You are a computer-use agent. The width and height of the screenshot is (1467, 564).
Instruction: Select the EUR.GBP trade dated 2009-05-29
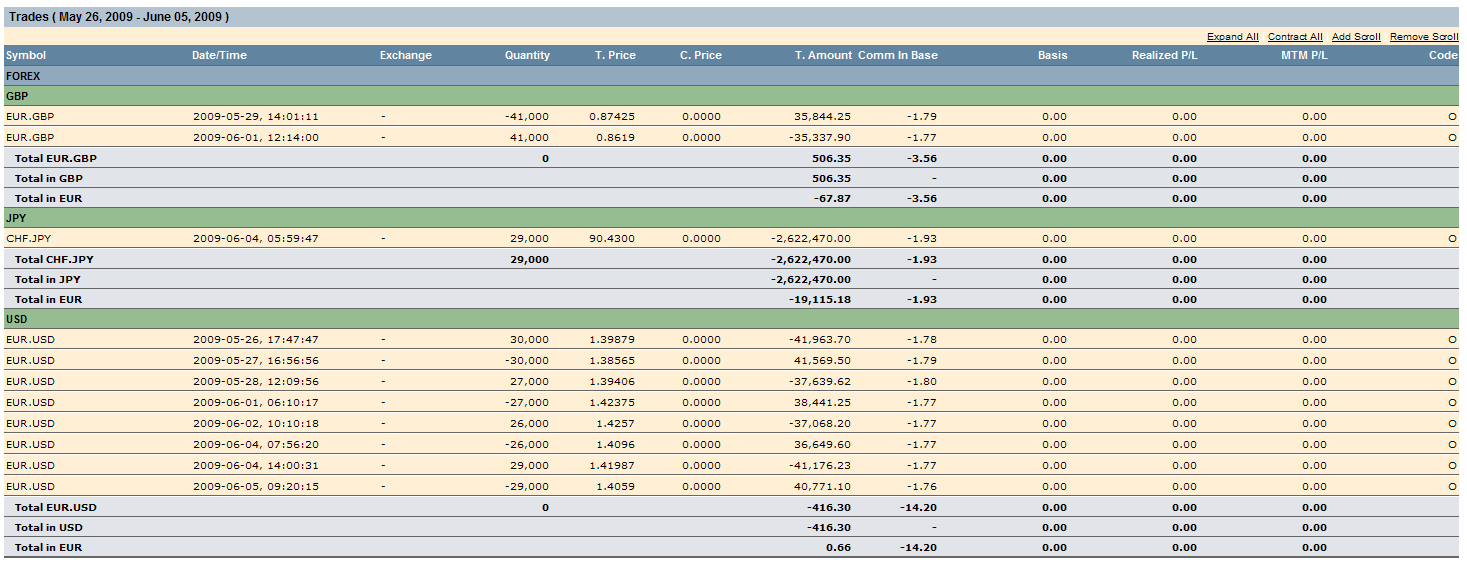(x=30, y=117)
